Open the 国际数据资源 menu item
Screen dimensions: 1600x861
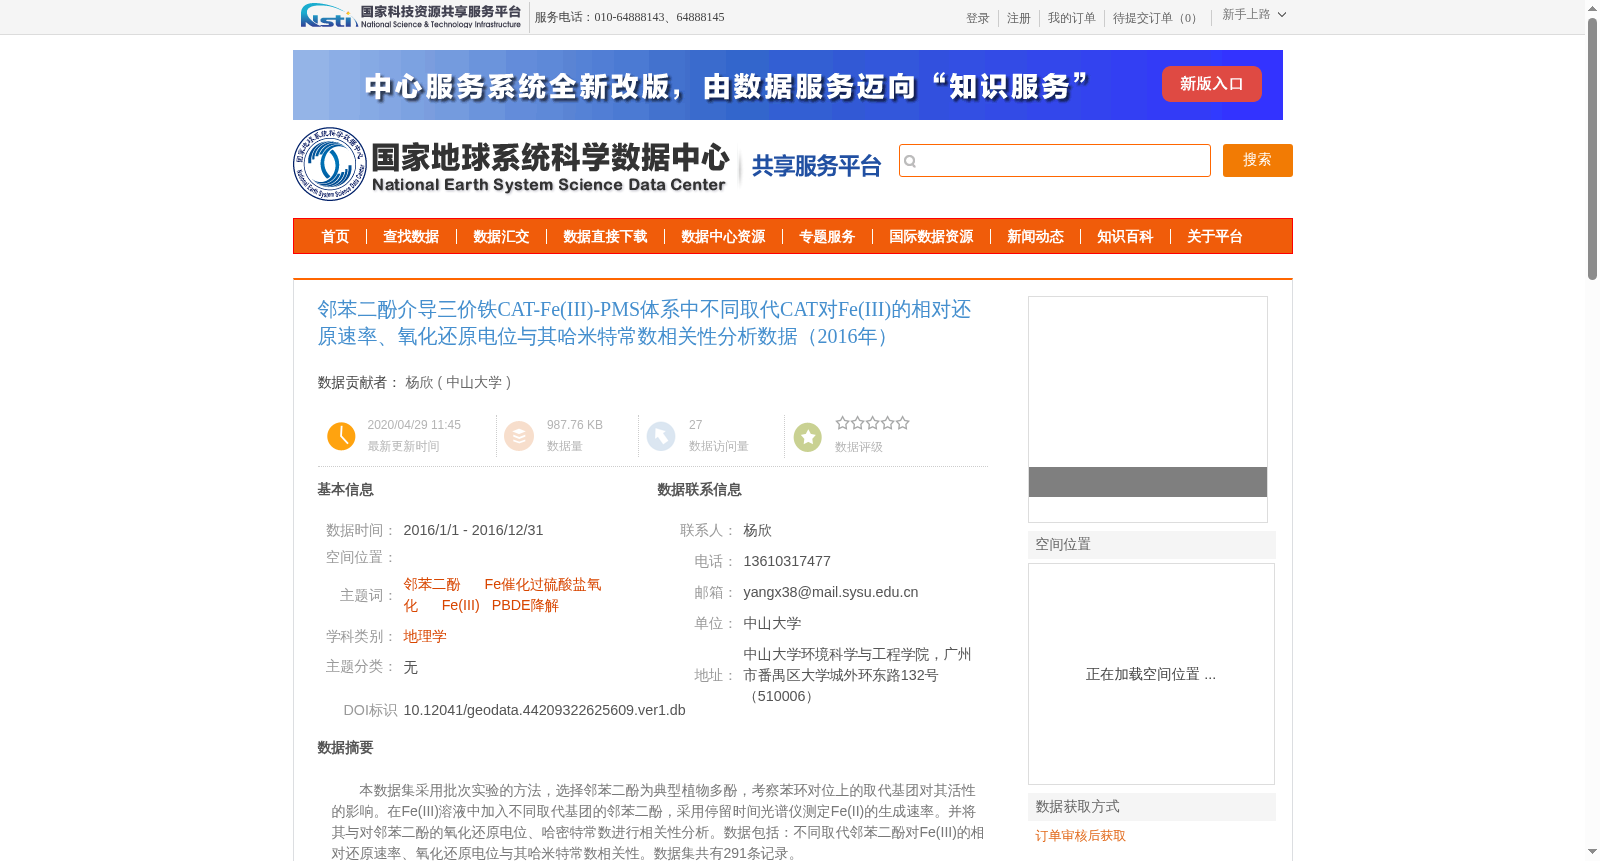931,237
